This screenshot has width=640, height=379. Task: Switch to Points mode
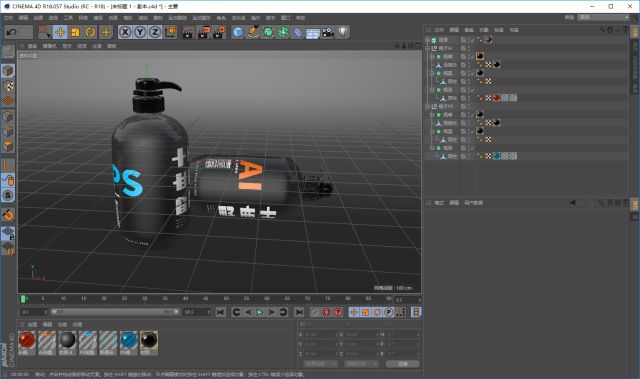pyautogui.click(x=8, y=116)
